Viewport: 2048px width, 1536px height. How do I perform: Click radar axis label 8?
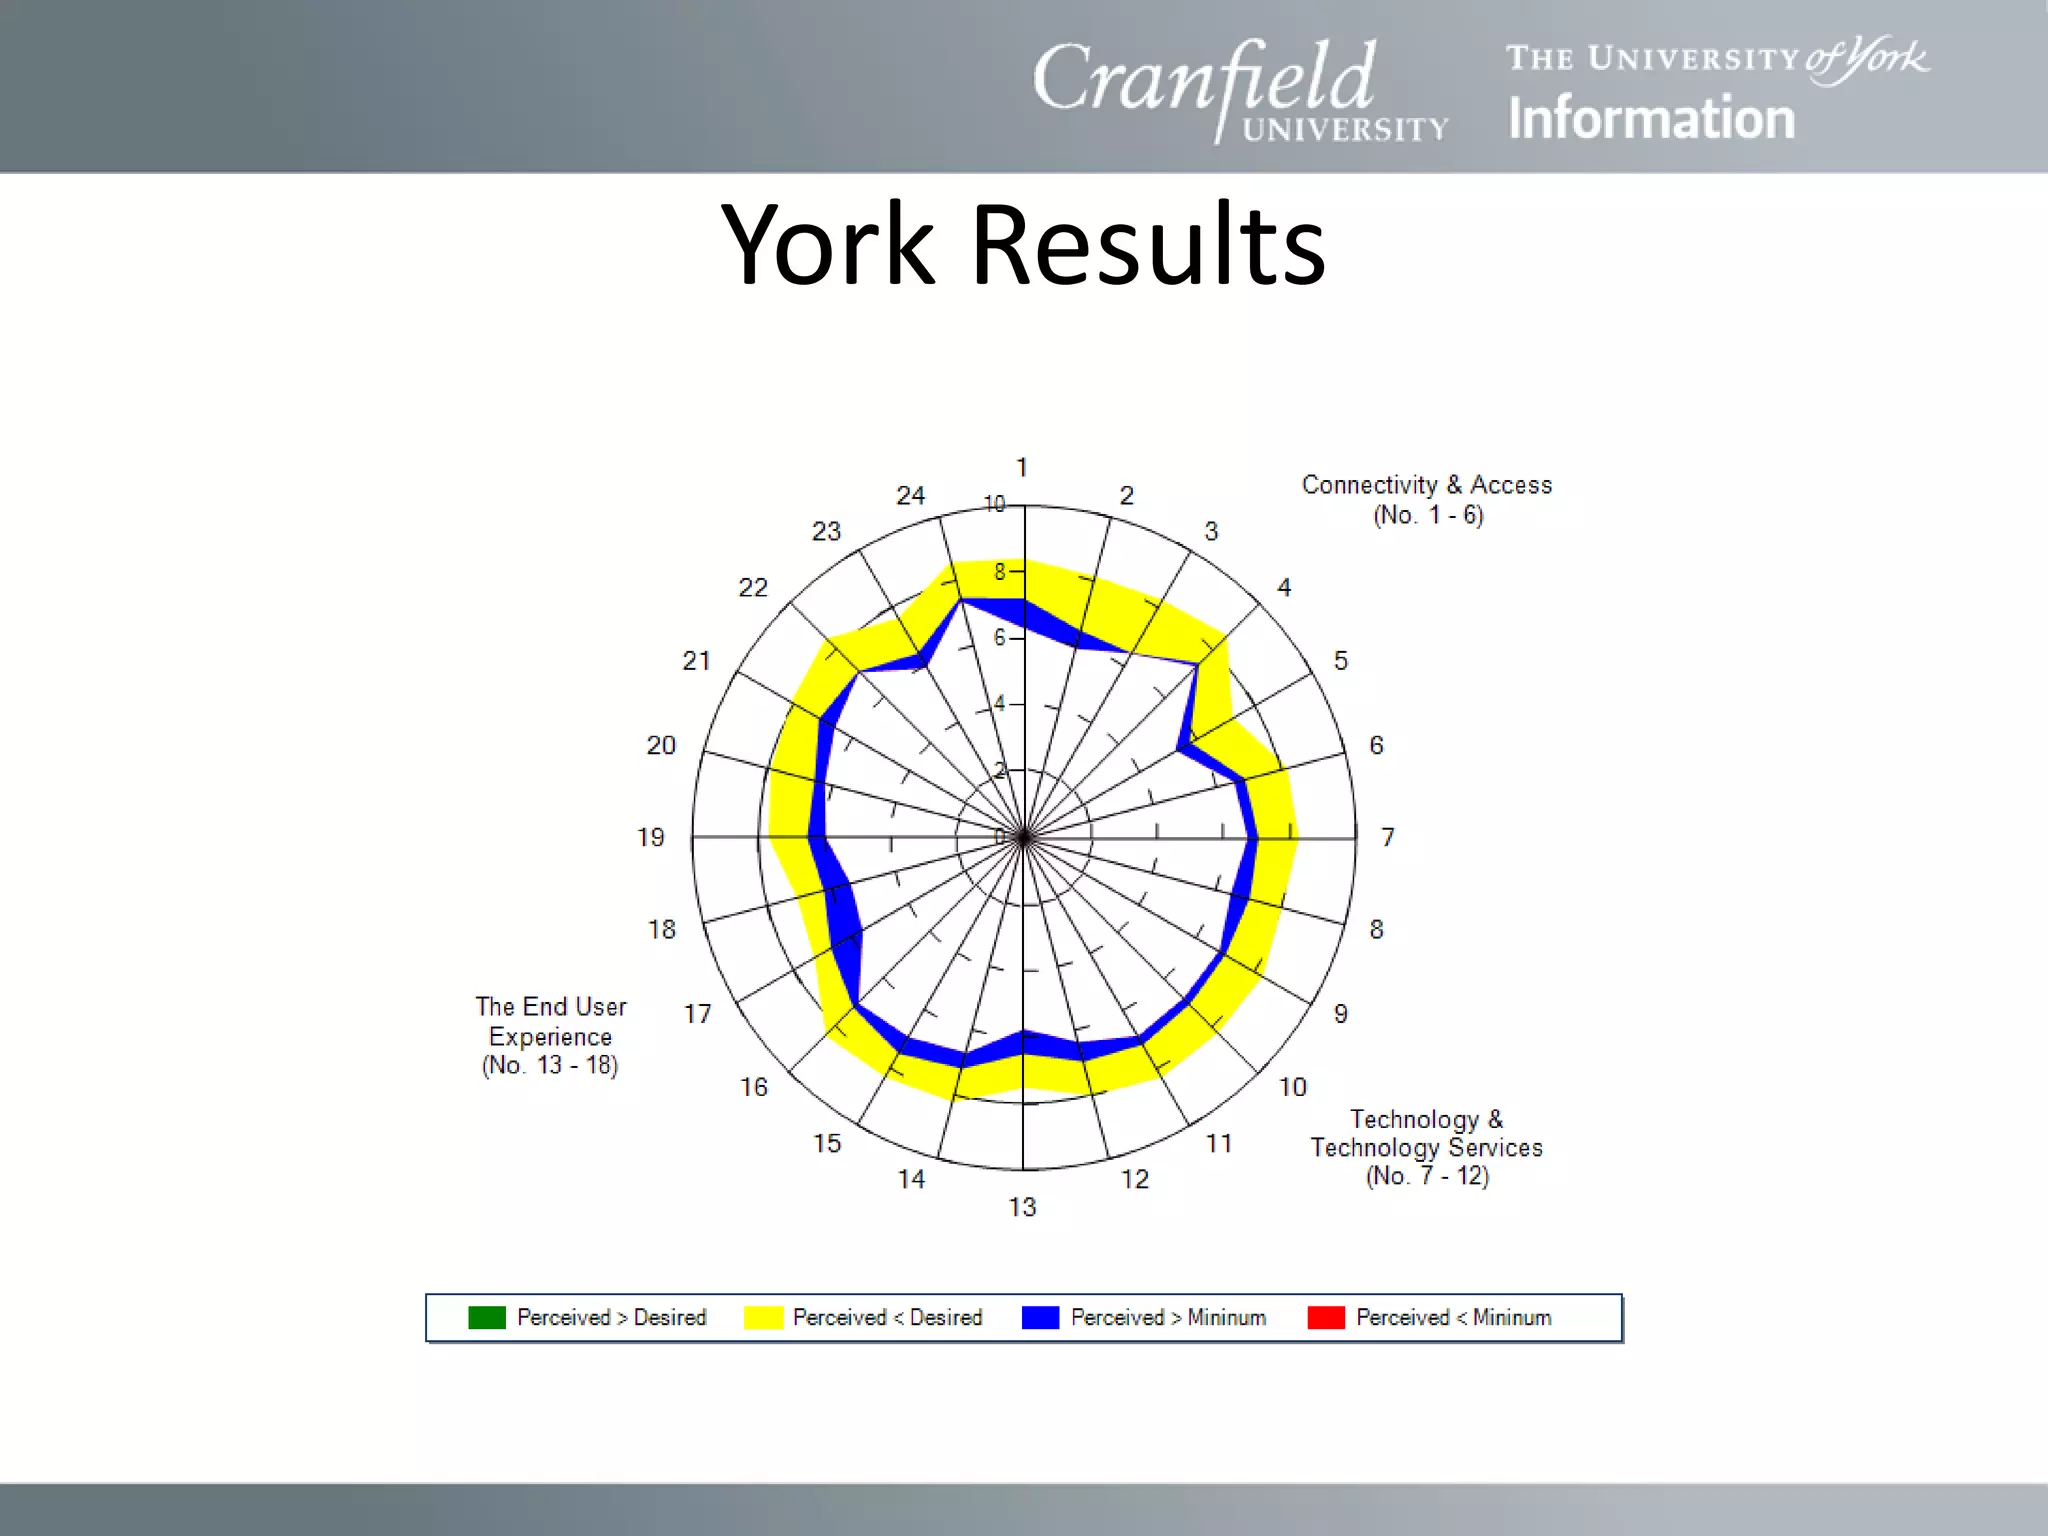coord(1377,929)
